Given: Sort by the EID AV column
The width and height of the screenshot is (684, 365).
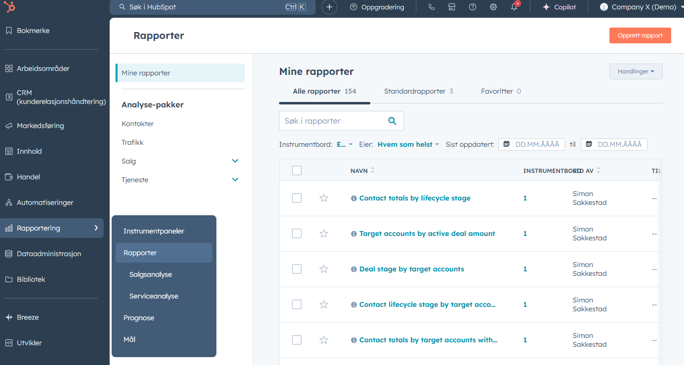Looking at the screenshot, I should click(587, 171).
